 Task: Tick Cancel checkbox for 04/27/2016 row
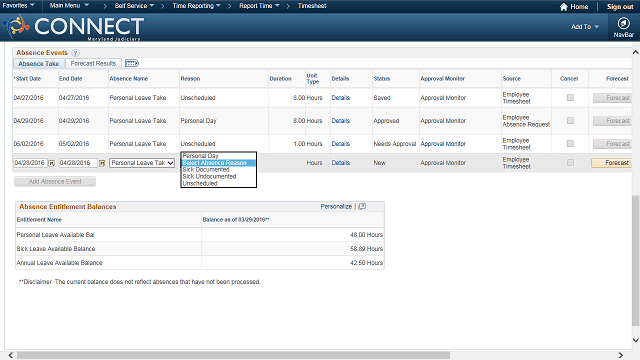(x=570, y=98)
